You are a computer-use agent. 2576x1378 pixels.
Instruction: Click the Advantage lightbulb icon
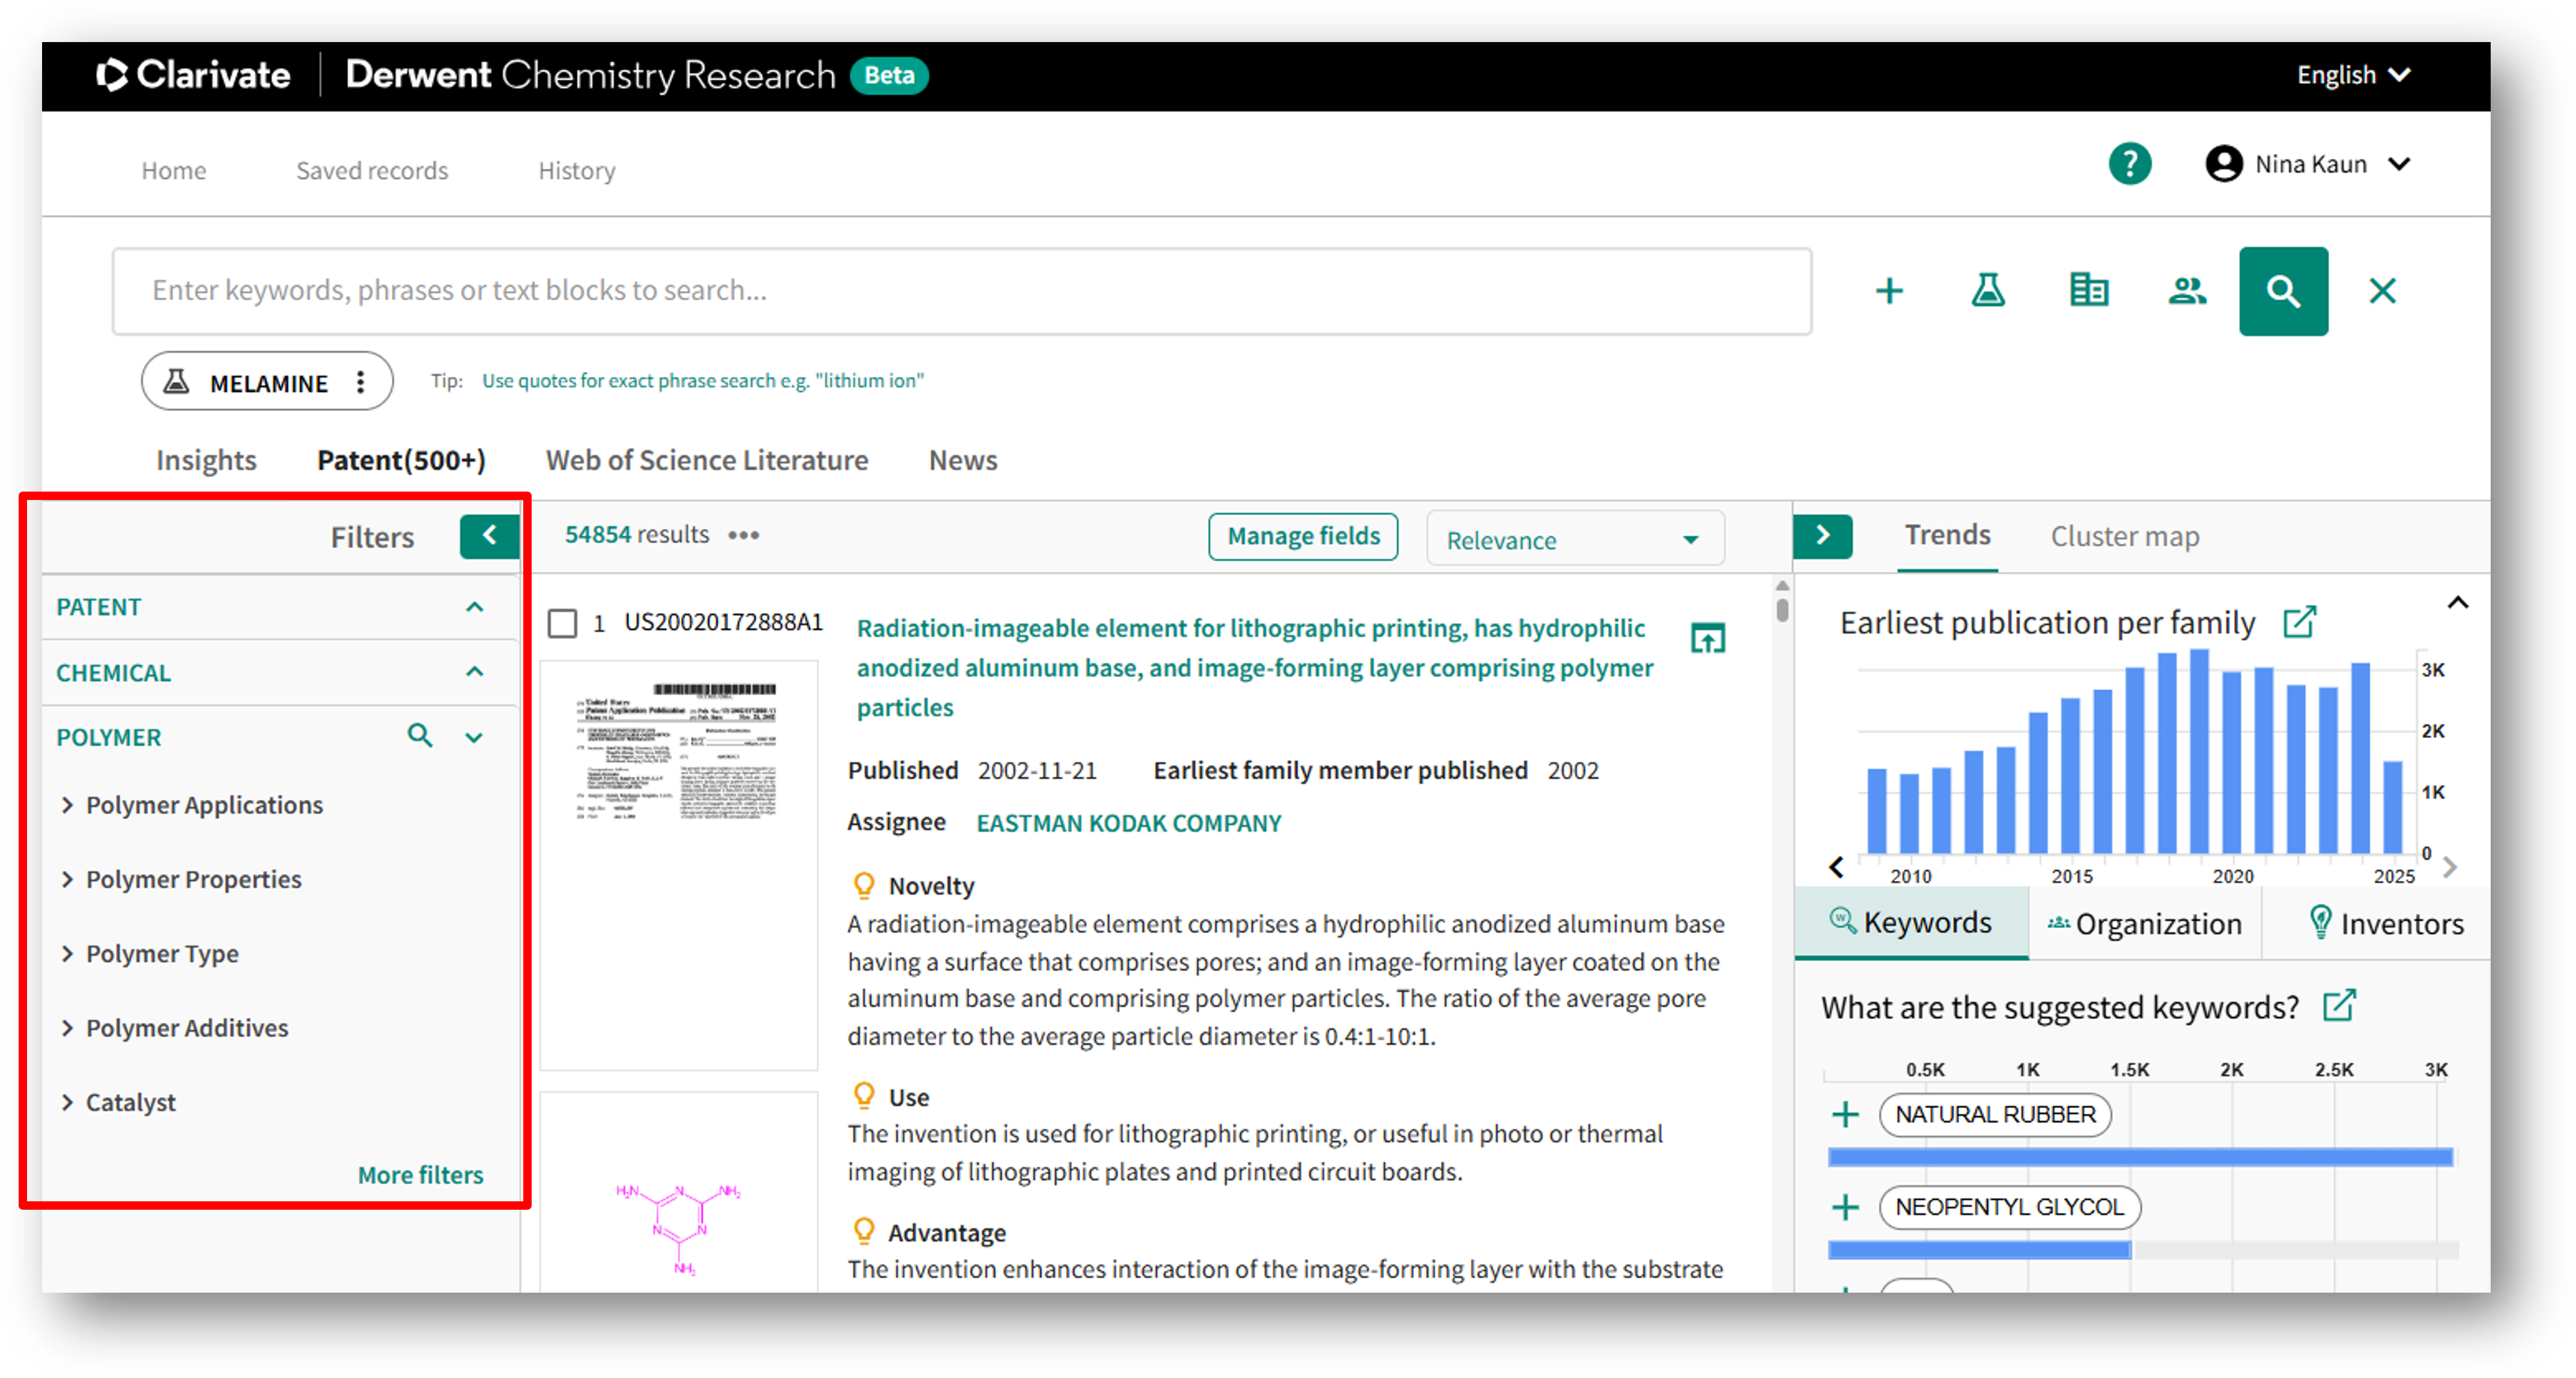click(863, 1231)
